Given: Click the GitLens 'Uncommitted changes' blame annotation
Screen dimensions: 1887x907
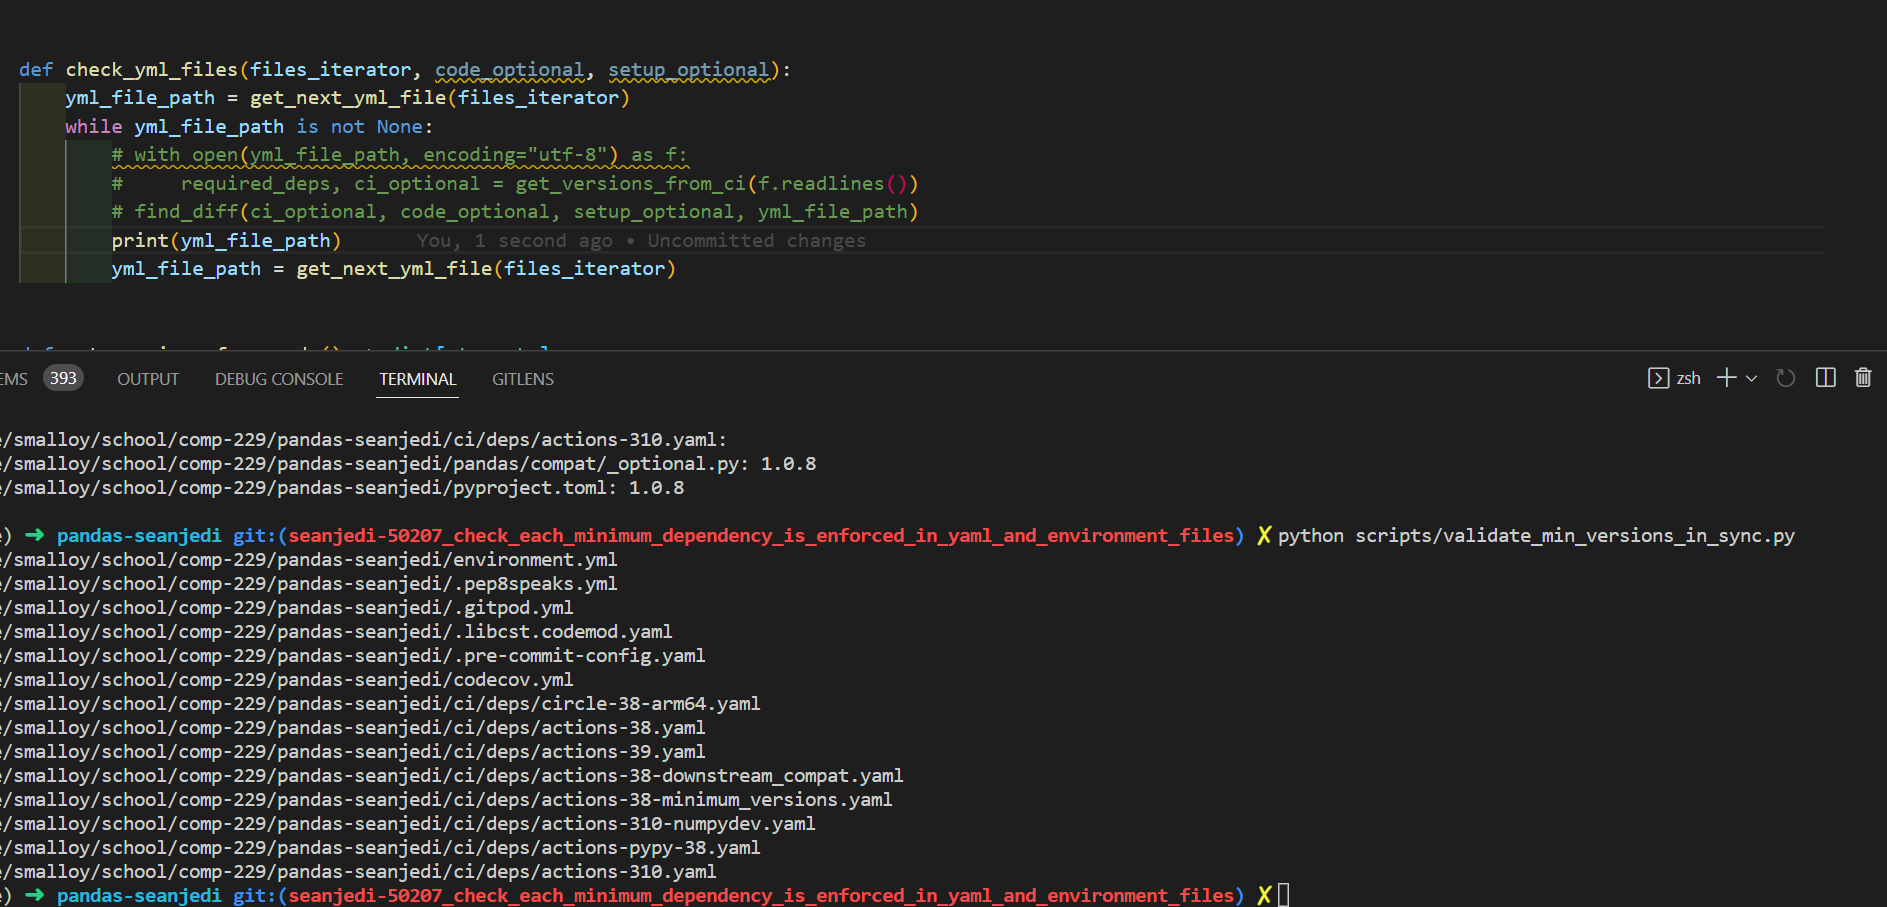Looking at the screenshot, I should (x=757, y=240).
